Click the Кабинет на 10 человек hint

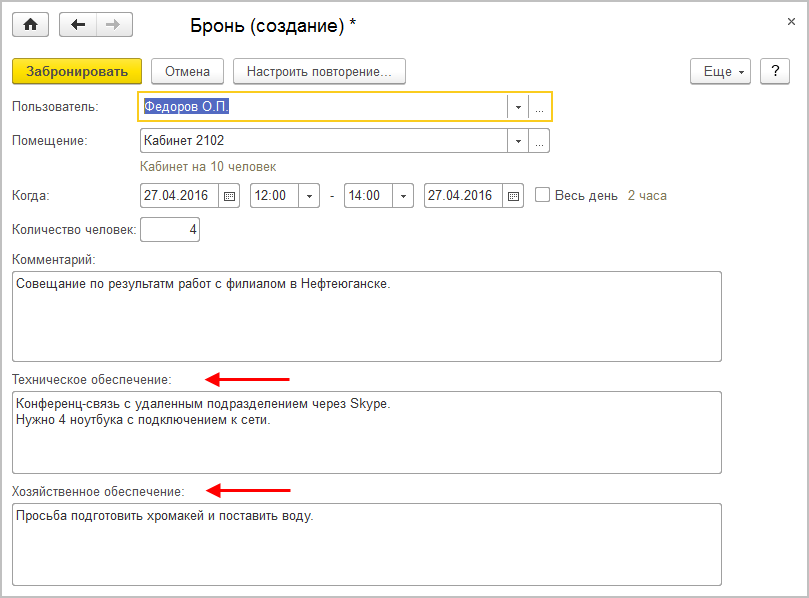click(208, 167)
